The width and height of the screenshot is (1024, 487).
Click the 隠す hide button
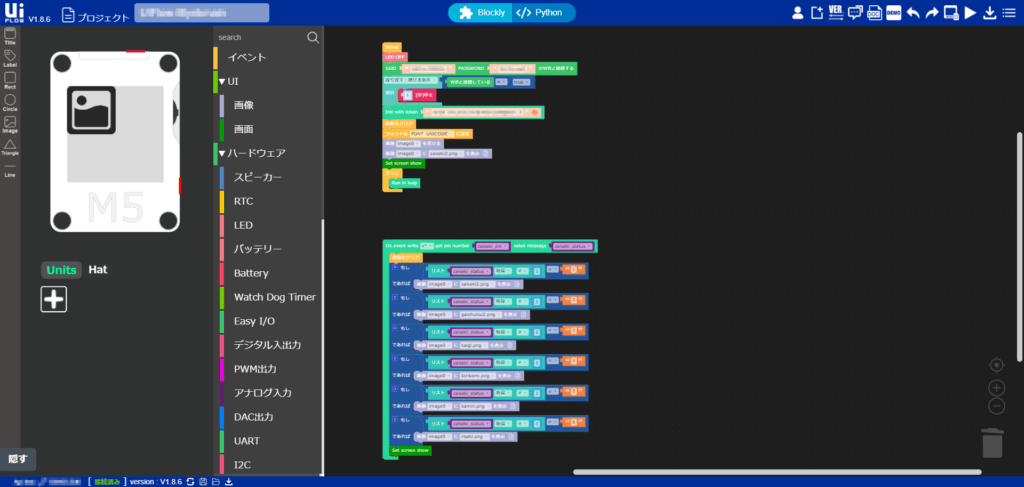[18, 459]
